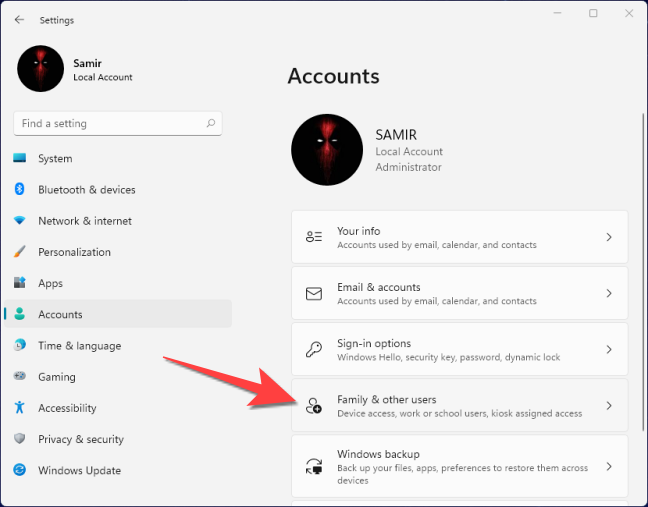Click Device access, work or school description
The image size is (648, 507).
coord(460,413)
